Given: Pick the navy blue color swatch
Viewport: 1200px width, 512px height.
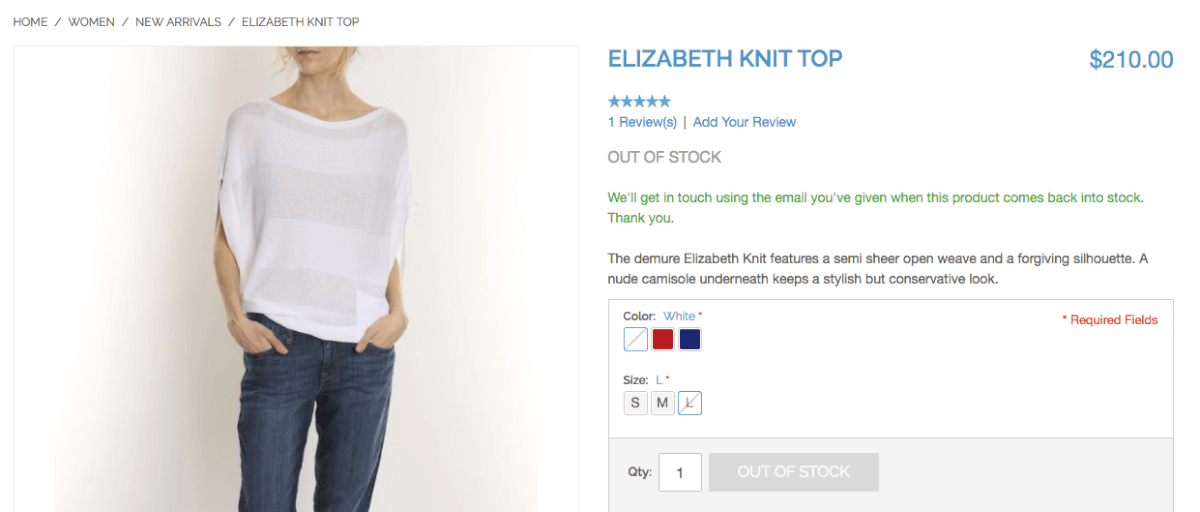Looking at the screenshot, I should (x=690, y=340).
